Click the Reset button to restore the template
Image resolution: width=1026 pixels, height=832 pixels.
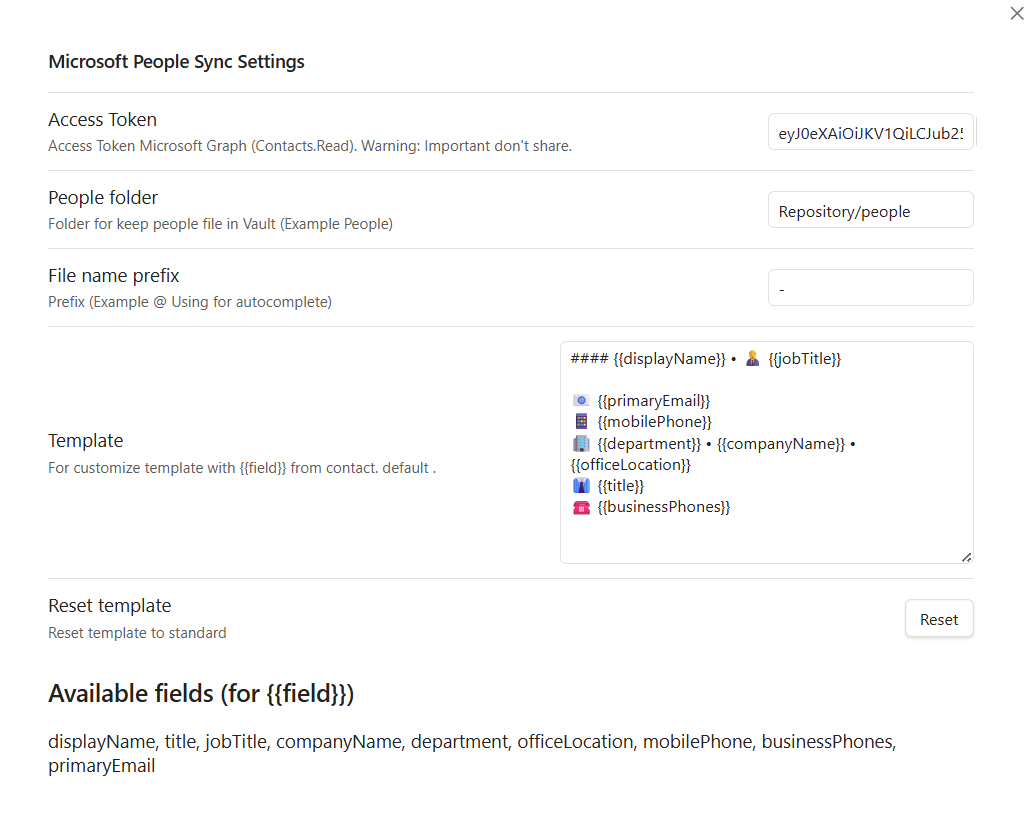938,618
